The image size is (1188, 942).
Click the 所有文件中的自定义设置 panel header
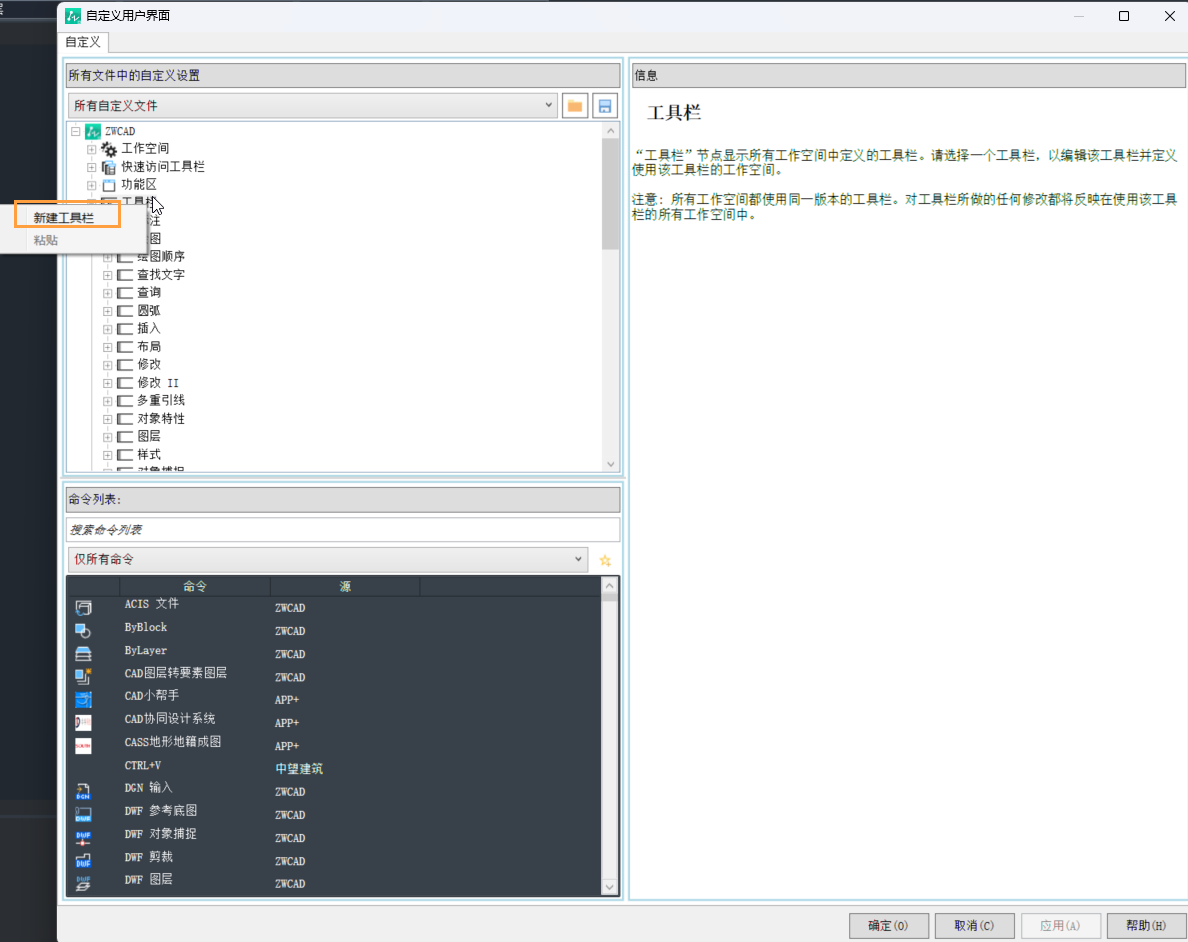tap(343, 75)
